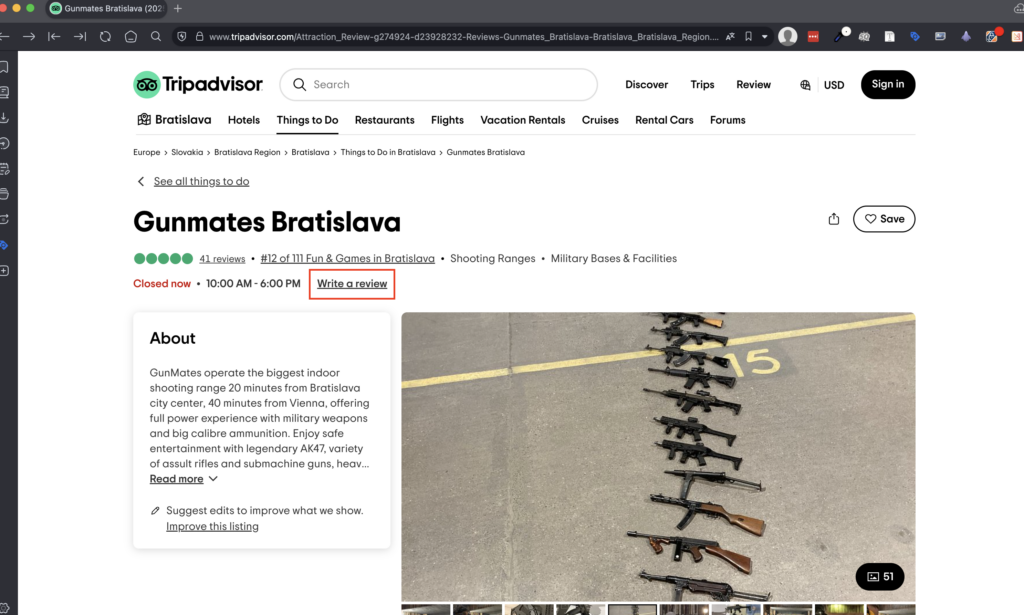Click the white T document extension icon
1024x615 pixels.
coord(889,37)
